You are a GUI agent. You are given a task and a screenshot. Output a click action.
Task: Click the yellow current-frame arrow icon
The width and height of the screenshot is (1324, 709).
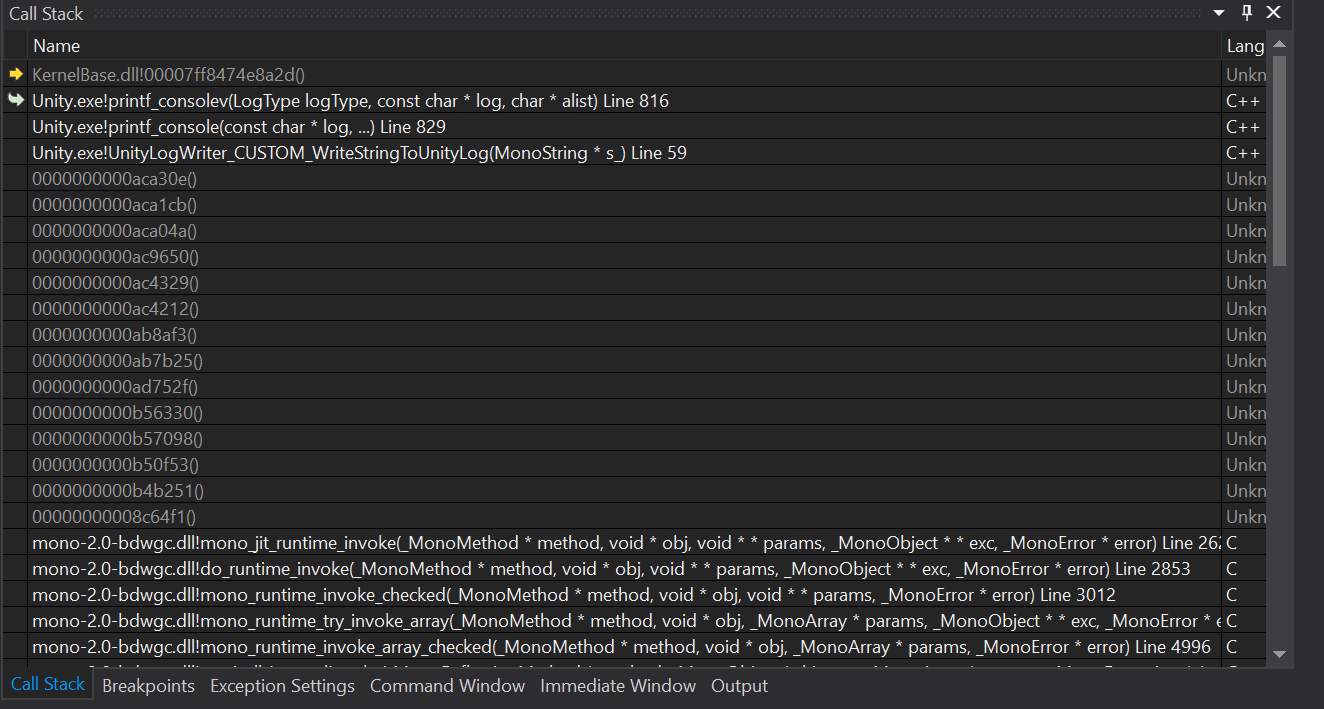coord(15,74)
